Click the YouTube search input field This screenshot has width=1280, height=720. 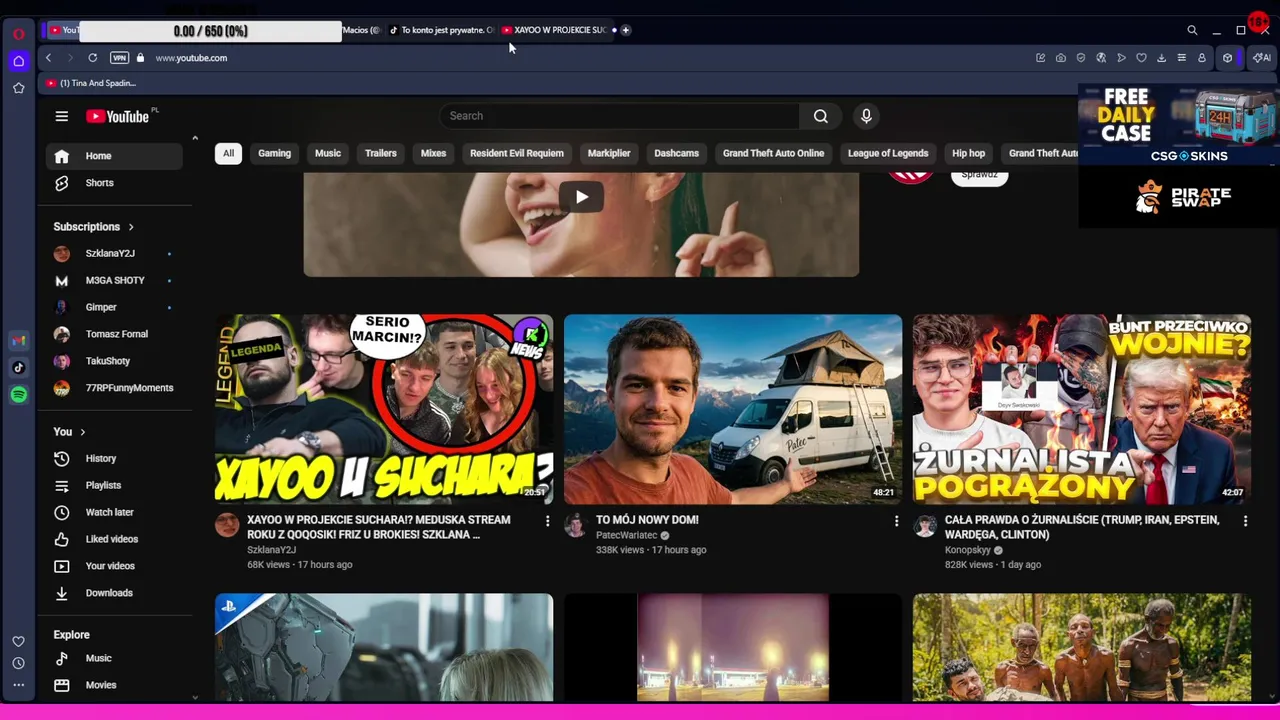click(620, 116)
